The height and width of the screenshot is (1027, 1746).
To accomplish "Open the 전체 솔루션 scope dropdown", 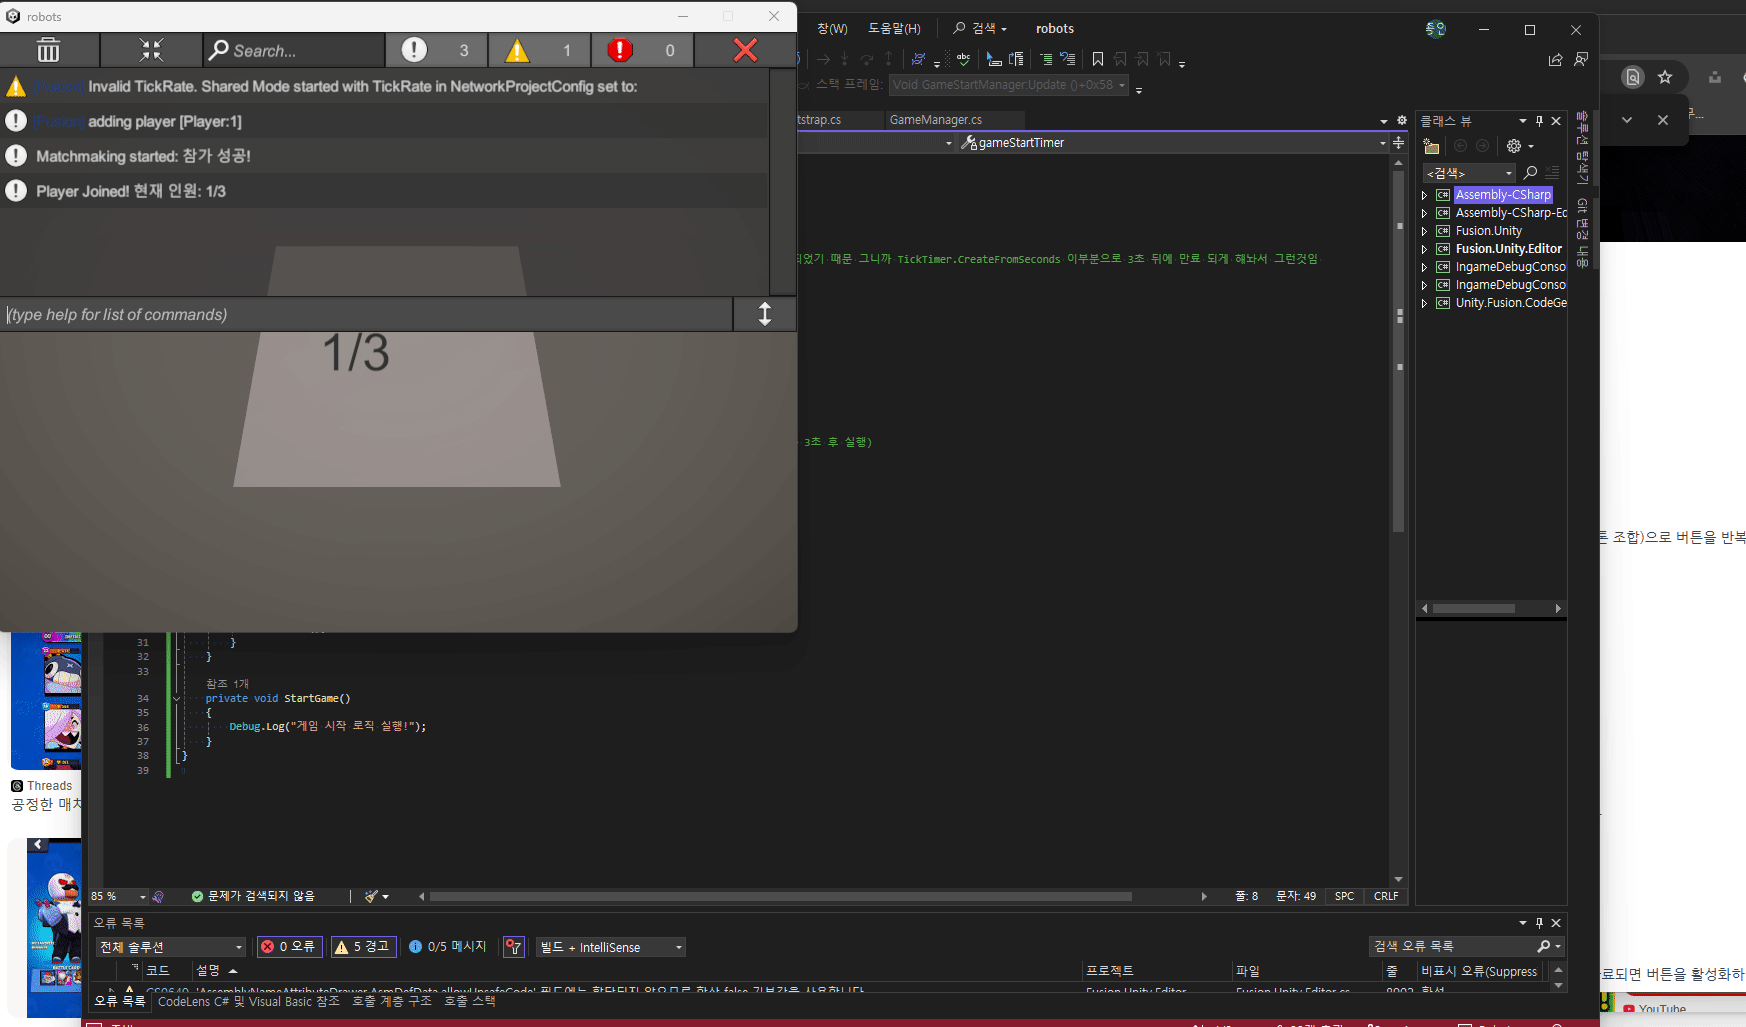I will (171, 947).
